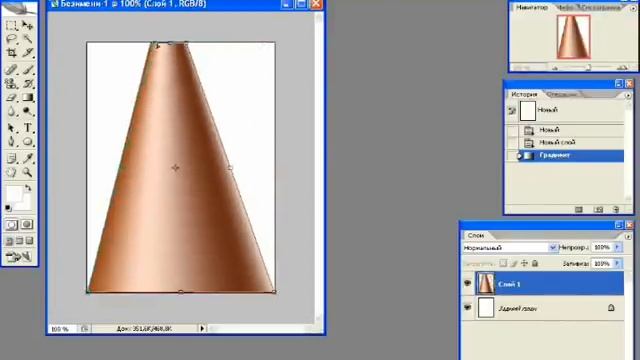Switch to the Операции tab
Image resolution: width=640 pixels, height=360 pixels.
click(562, 95)
